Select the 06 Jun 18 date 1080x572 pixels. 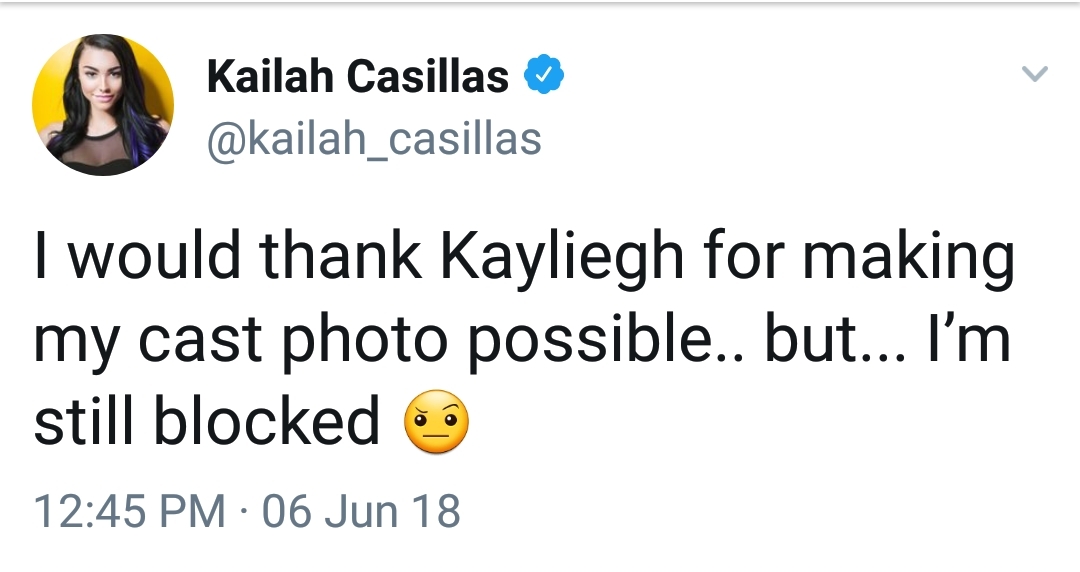(361, 511)
